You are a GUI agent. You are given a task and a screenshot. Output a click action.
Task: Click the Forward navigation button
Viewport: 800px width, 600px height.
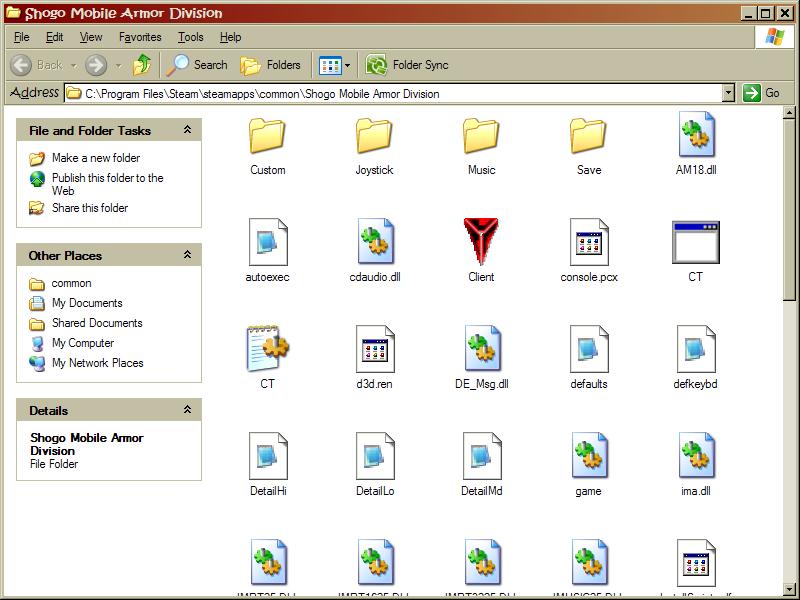pos(96,65)
